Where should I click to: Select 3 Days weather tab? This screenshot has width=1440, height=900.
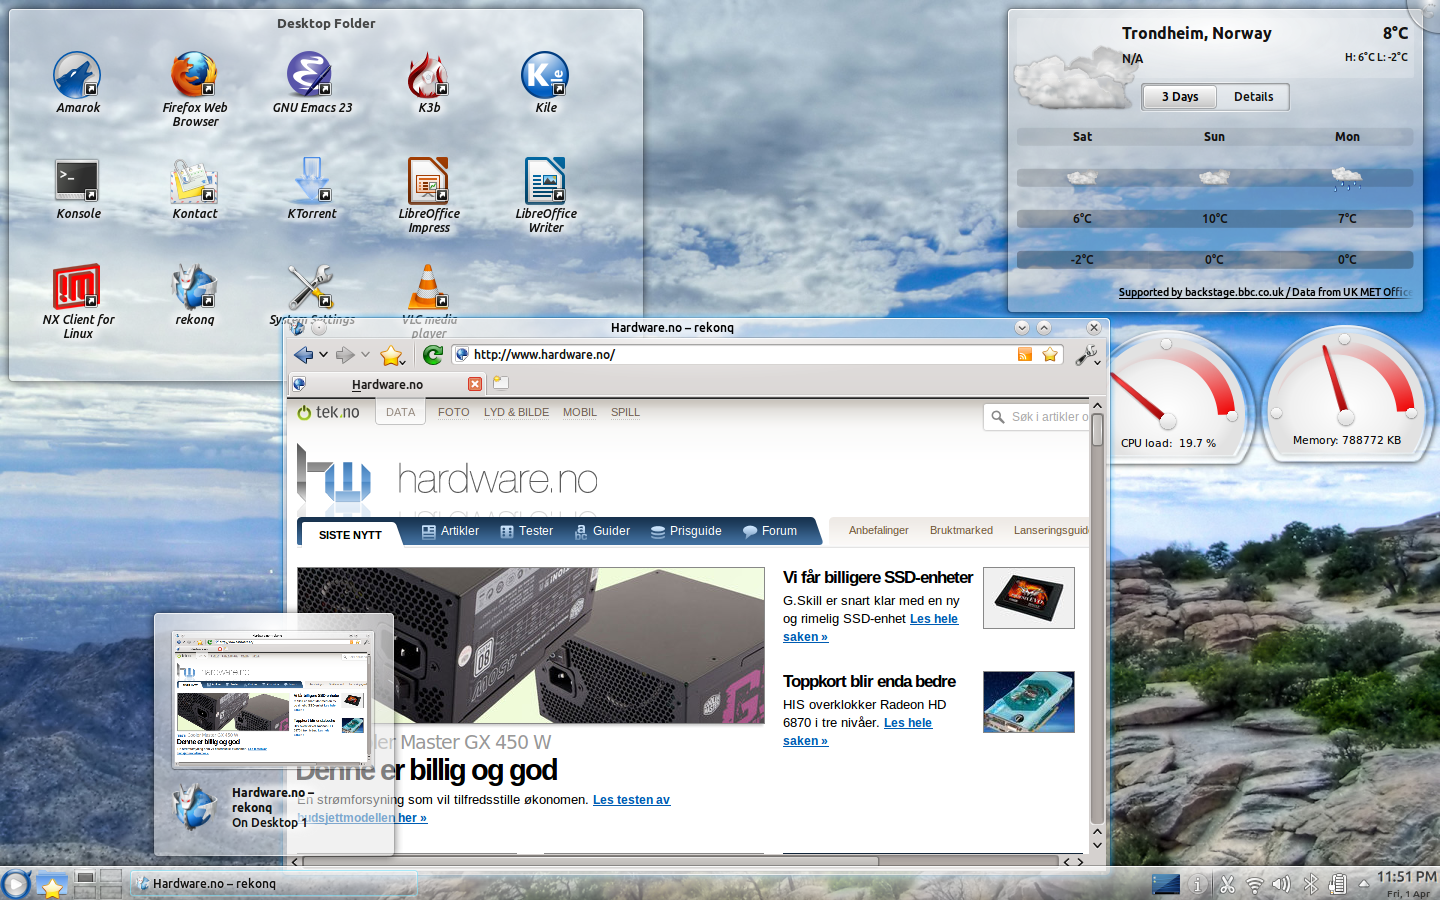[1180, 97]
